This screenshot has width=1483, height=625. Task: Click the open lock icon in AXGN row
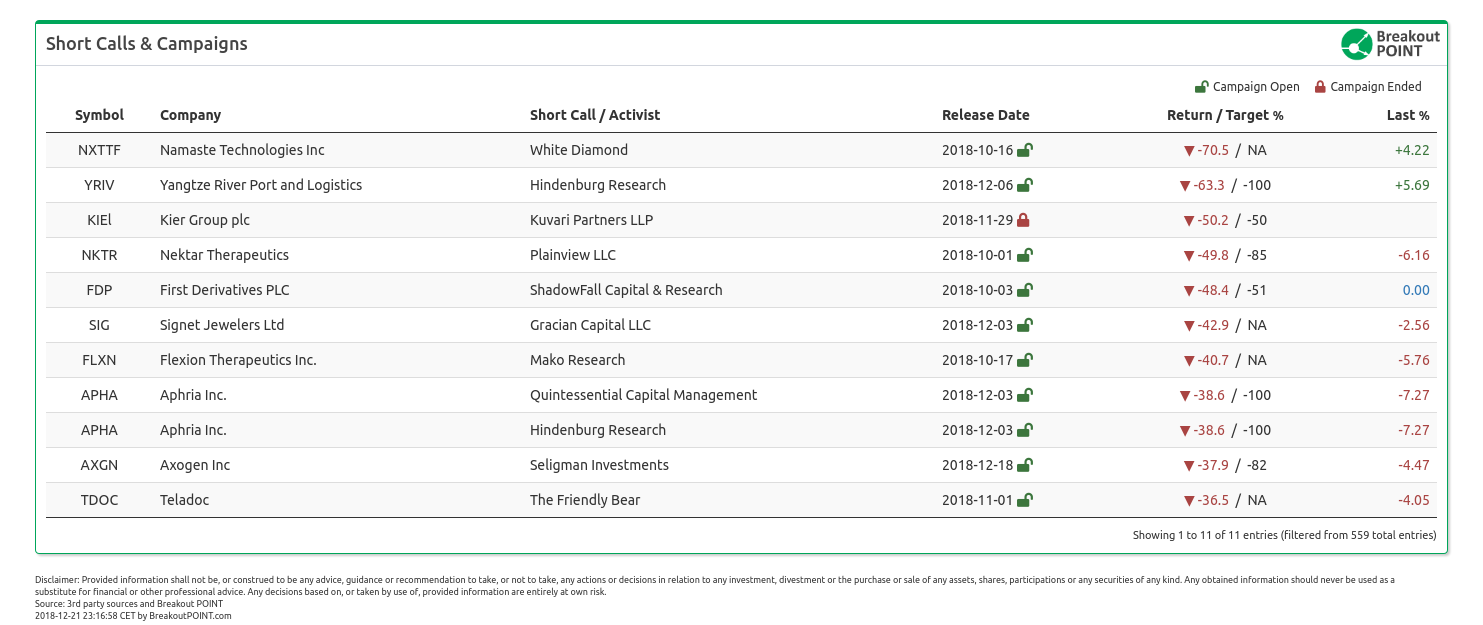tap(1025, 465)
